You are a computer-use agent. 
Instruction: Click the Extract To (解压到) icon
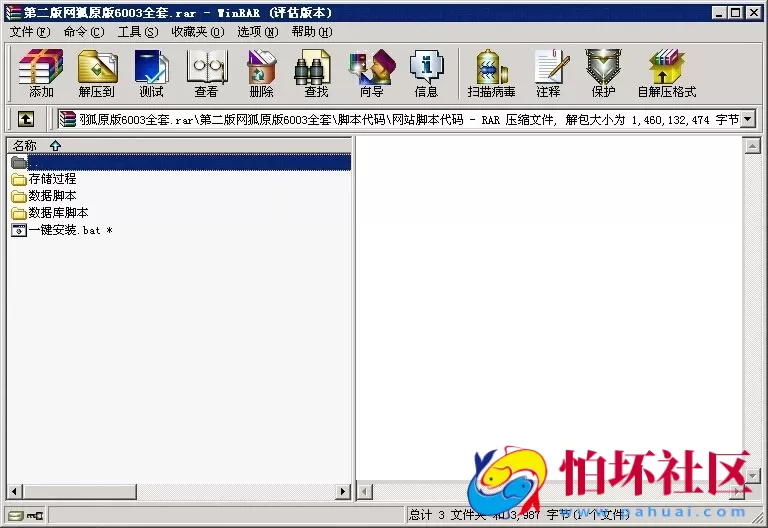click(x=97, y=72)
